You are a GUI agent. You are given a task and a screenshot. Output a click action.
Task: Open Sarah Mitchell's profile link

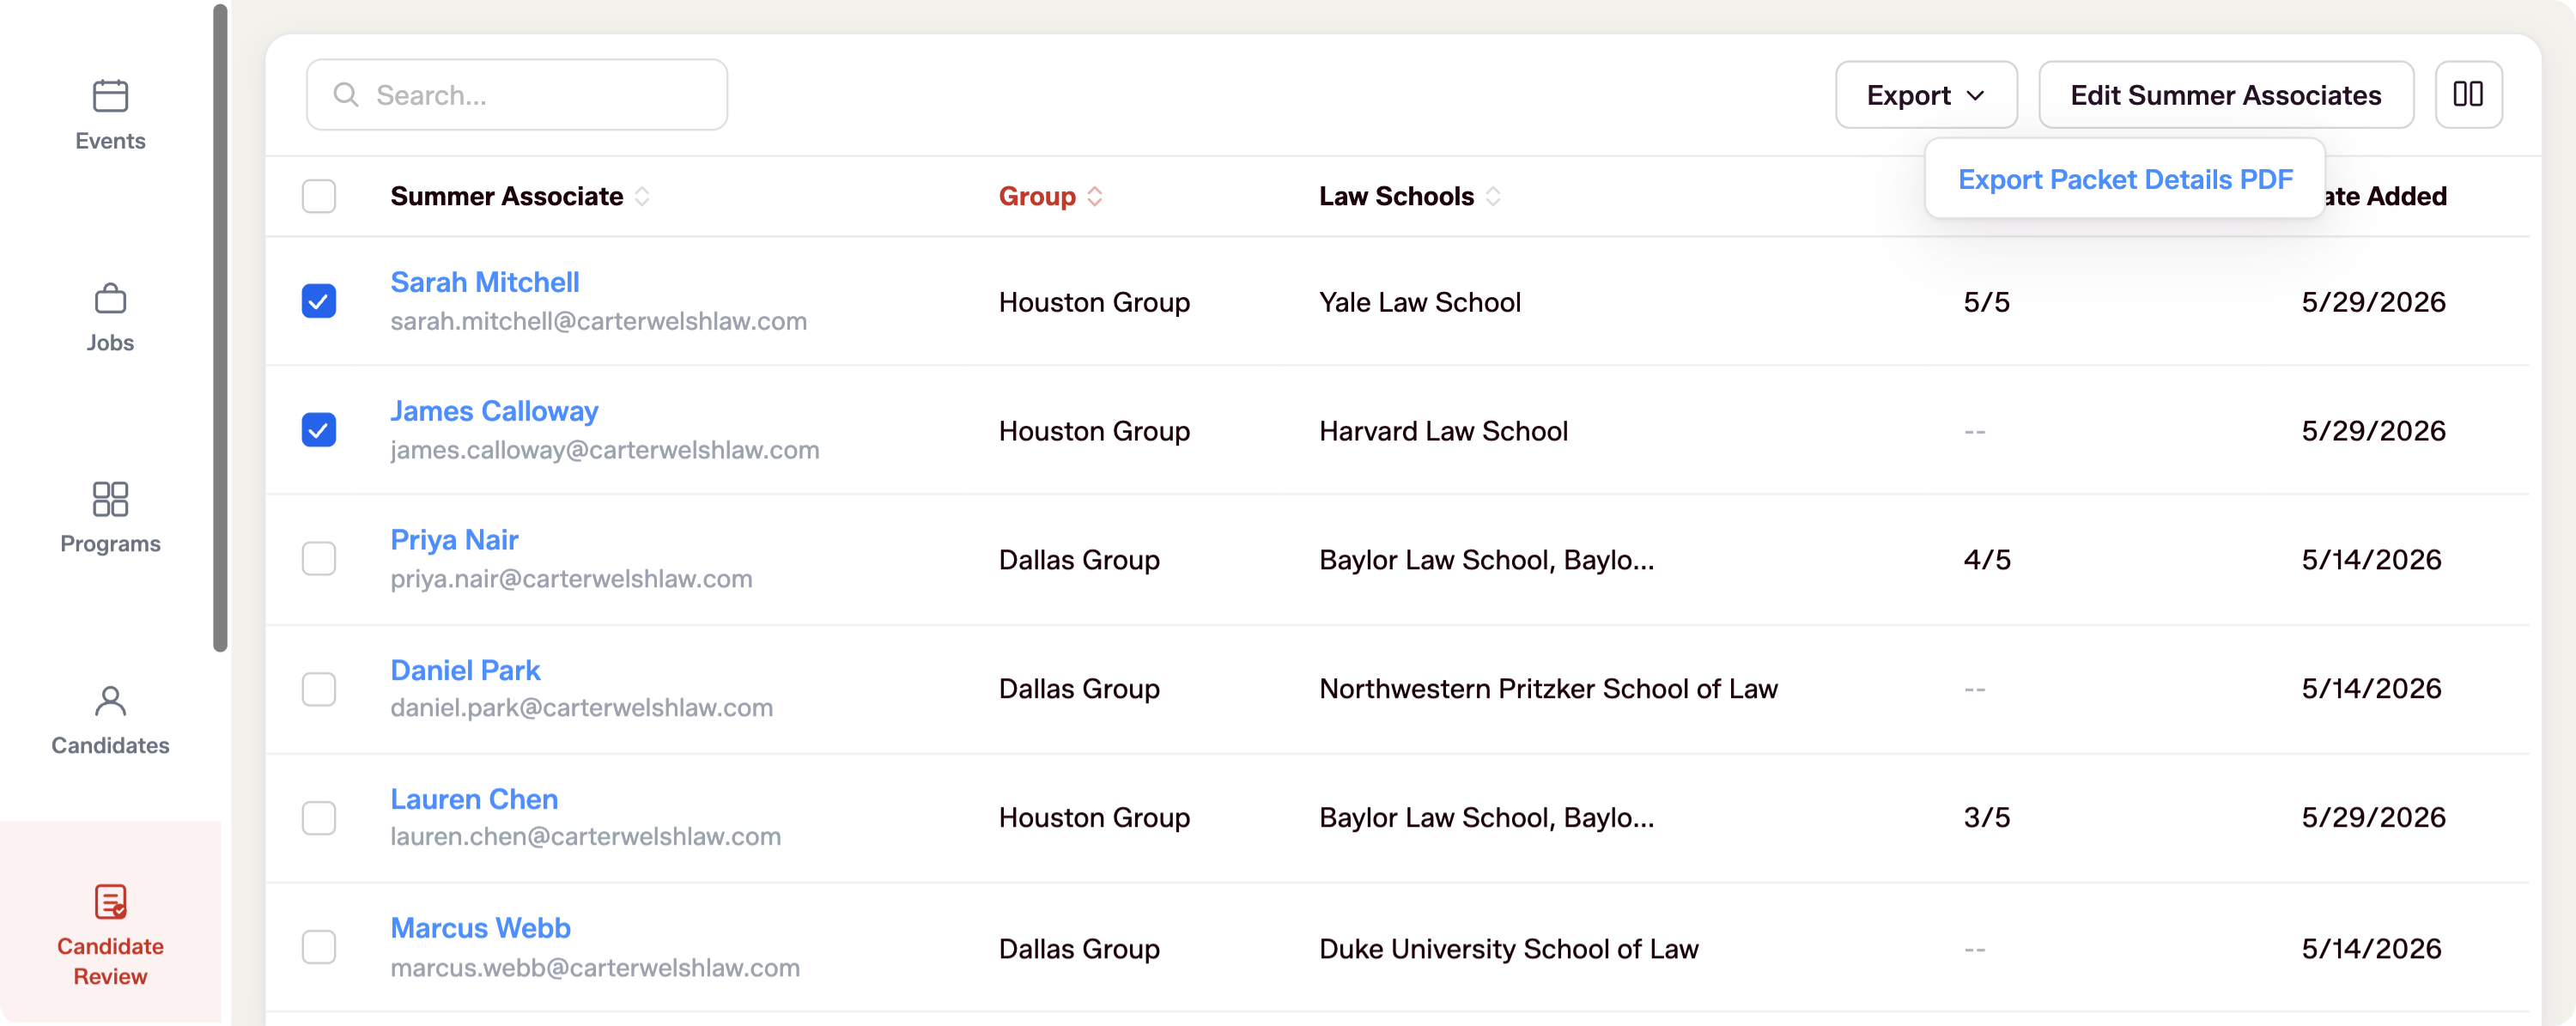(484, 282)
